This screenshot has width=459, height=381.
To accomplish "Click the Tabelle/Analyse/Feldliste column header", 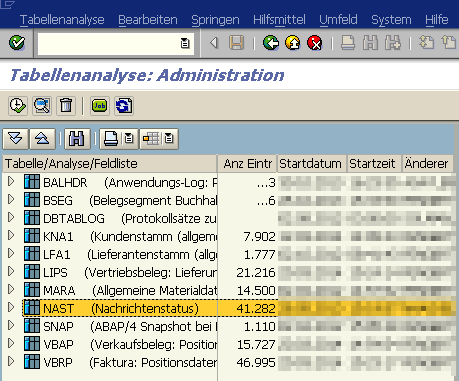I will 110,164.
